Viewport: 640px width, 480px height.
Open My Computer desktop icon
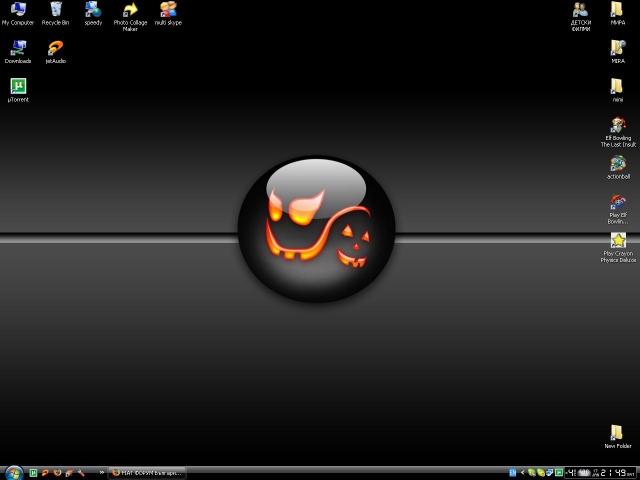pos(17,10)
